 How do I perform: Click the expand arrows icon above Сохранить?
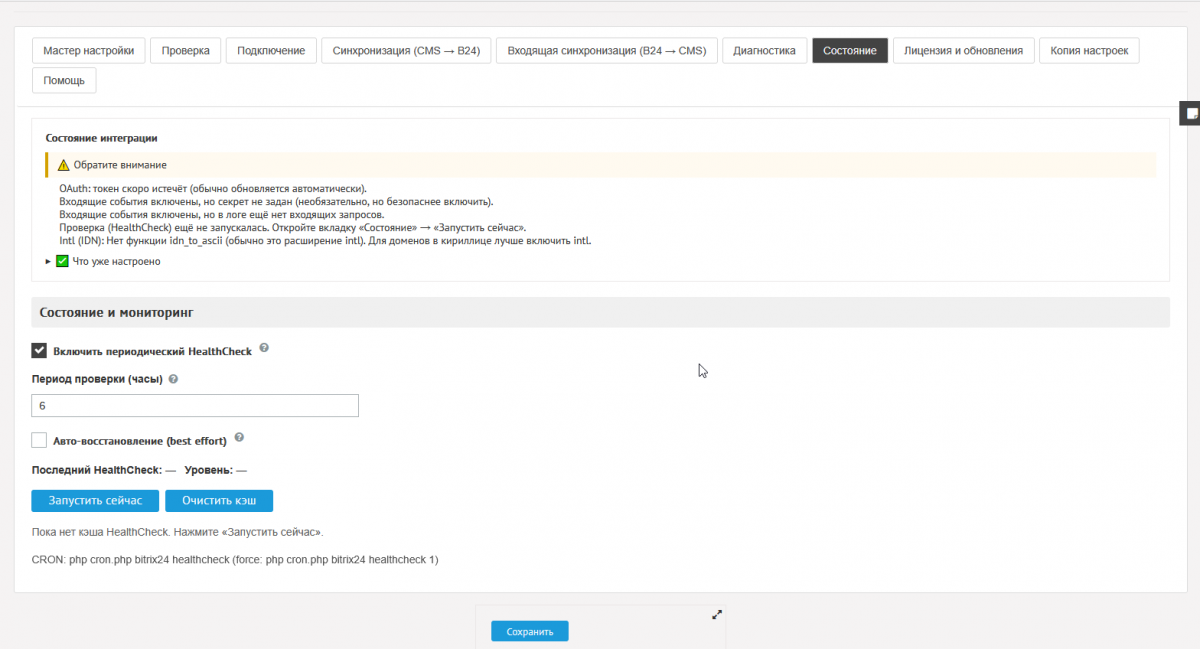coord(716,615)
